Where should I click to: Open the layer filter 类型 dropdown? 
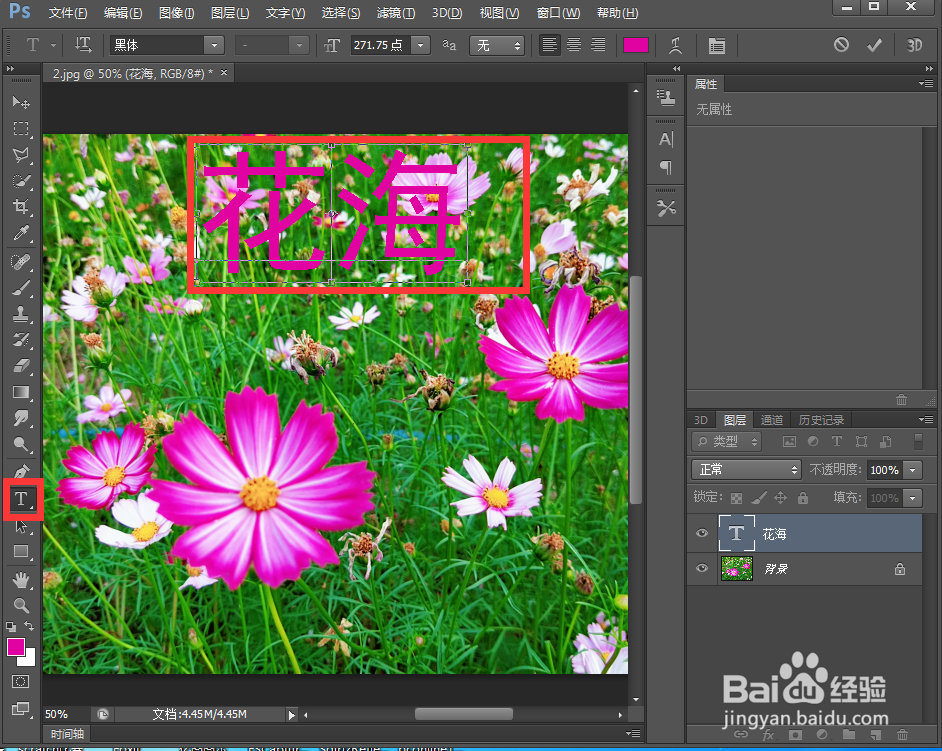point(726,442)
